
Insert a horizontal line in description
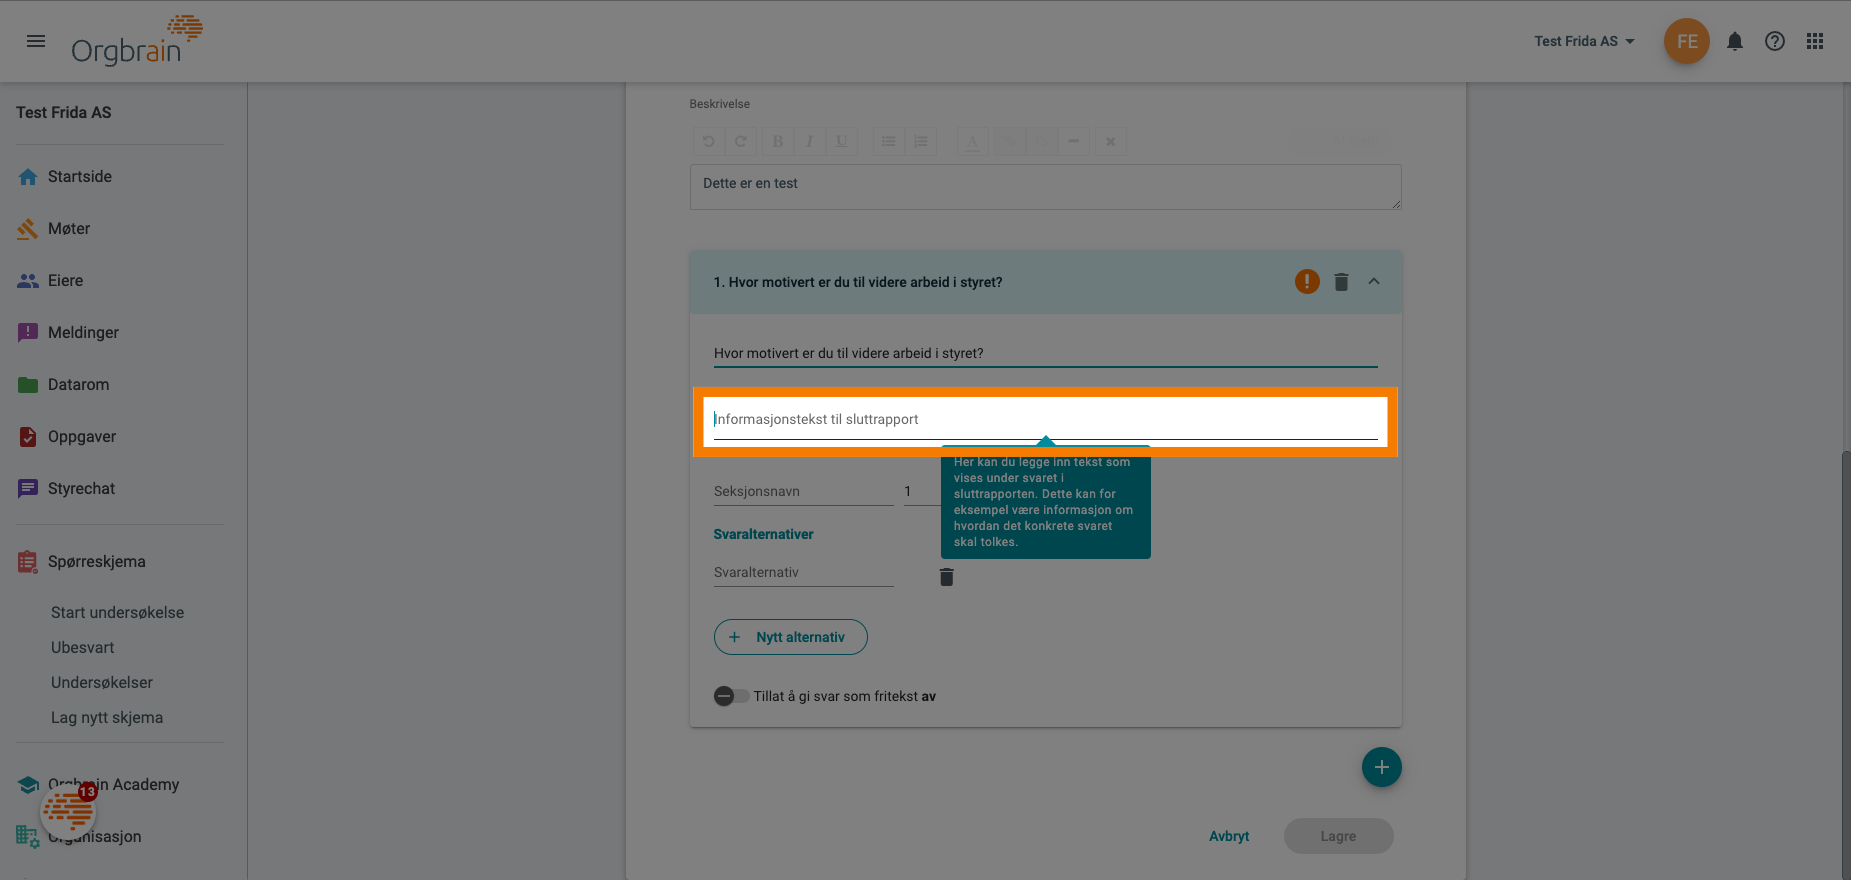1073,141
